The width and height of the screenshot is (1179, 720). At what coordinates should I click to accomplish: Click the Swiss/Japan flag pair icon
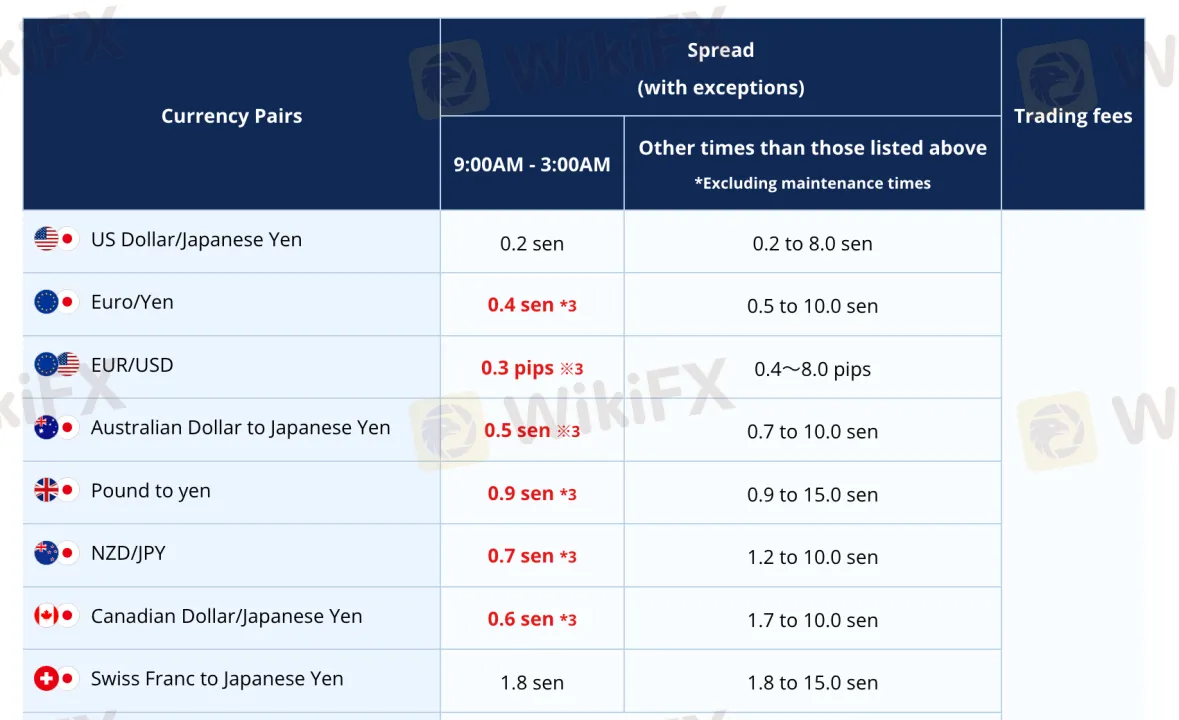click(x=56, y=679)
